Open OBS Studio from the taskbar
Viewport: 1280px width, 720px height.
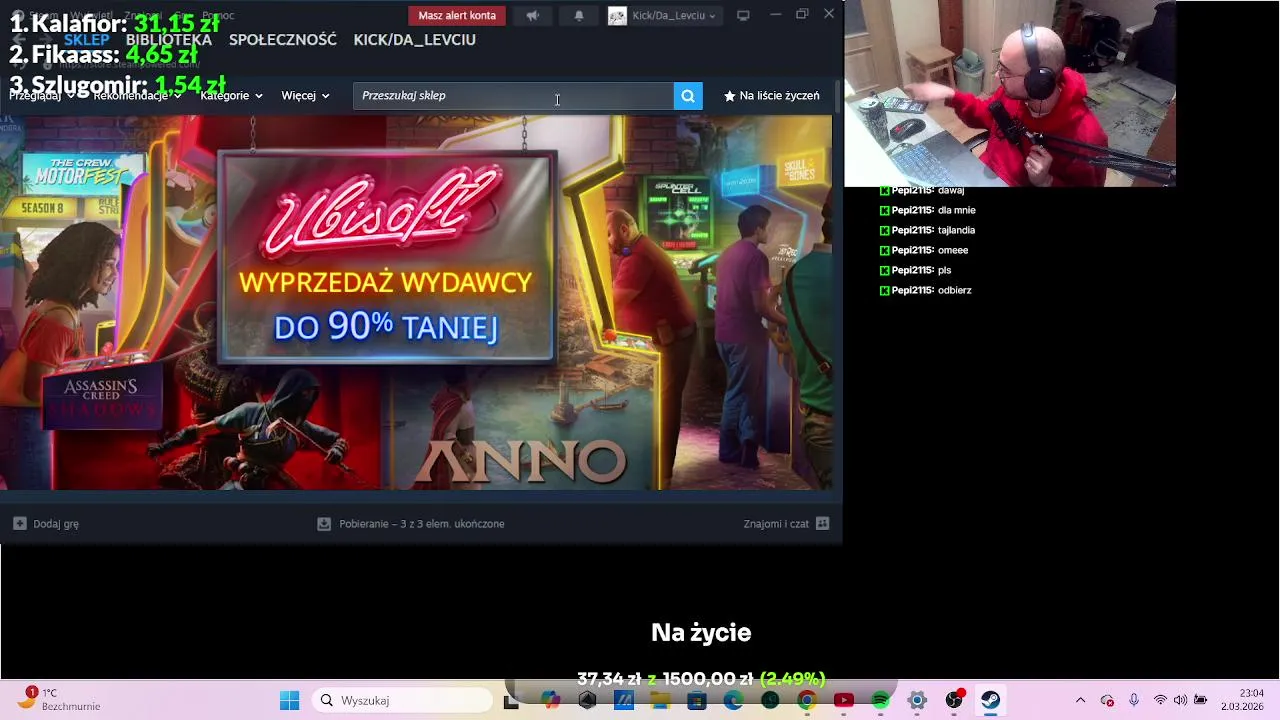tap(954, 700)
